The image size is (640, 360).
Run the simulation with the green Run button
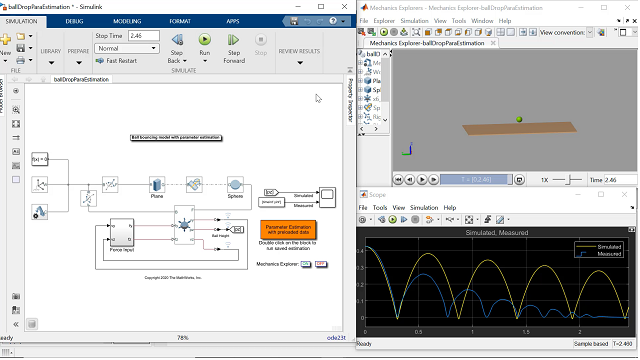coord(204,40)
